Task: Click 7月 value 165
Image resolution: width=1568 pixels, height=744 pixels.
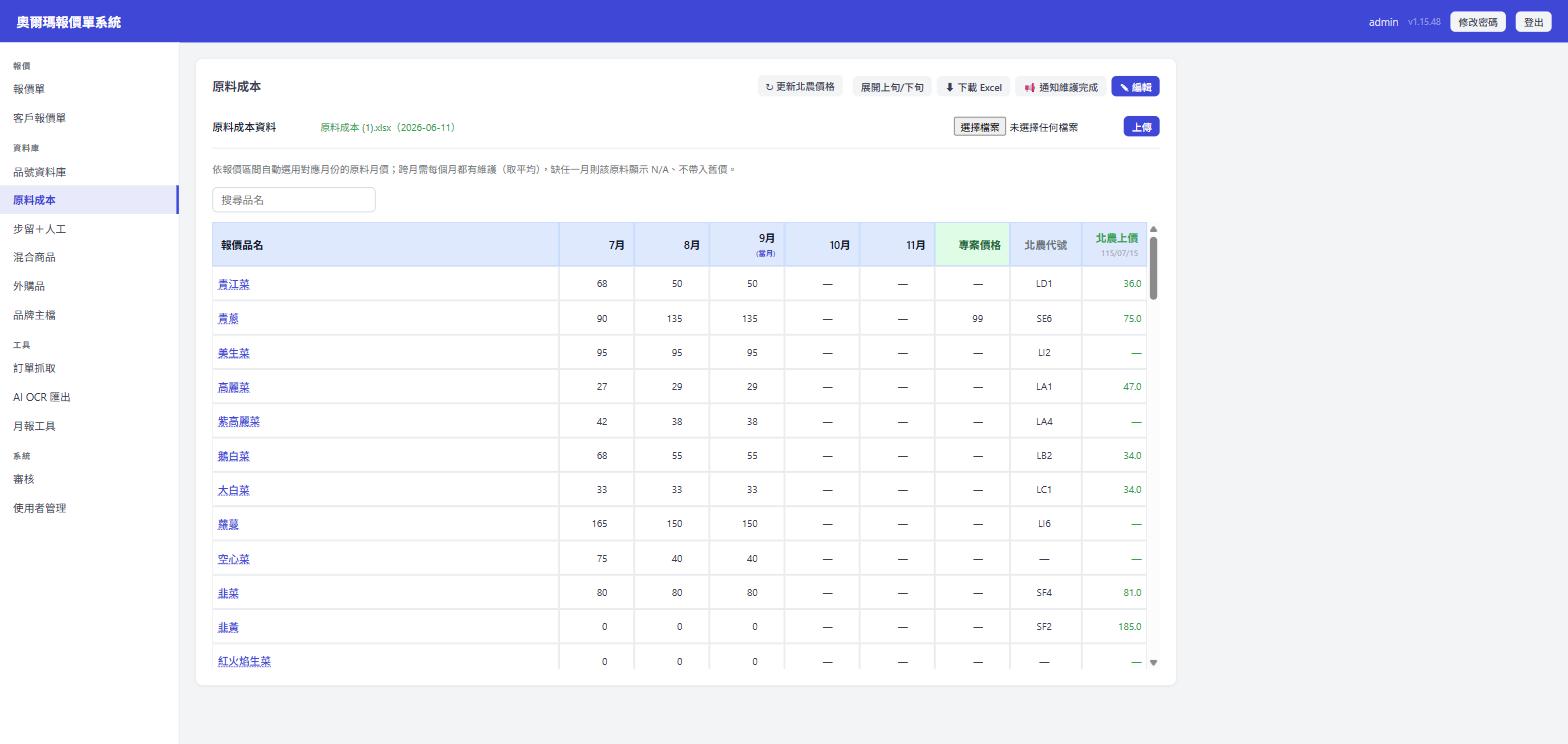Action: click(x=599, y=524)
